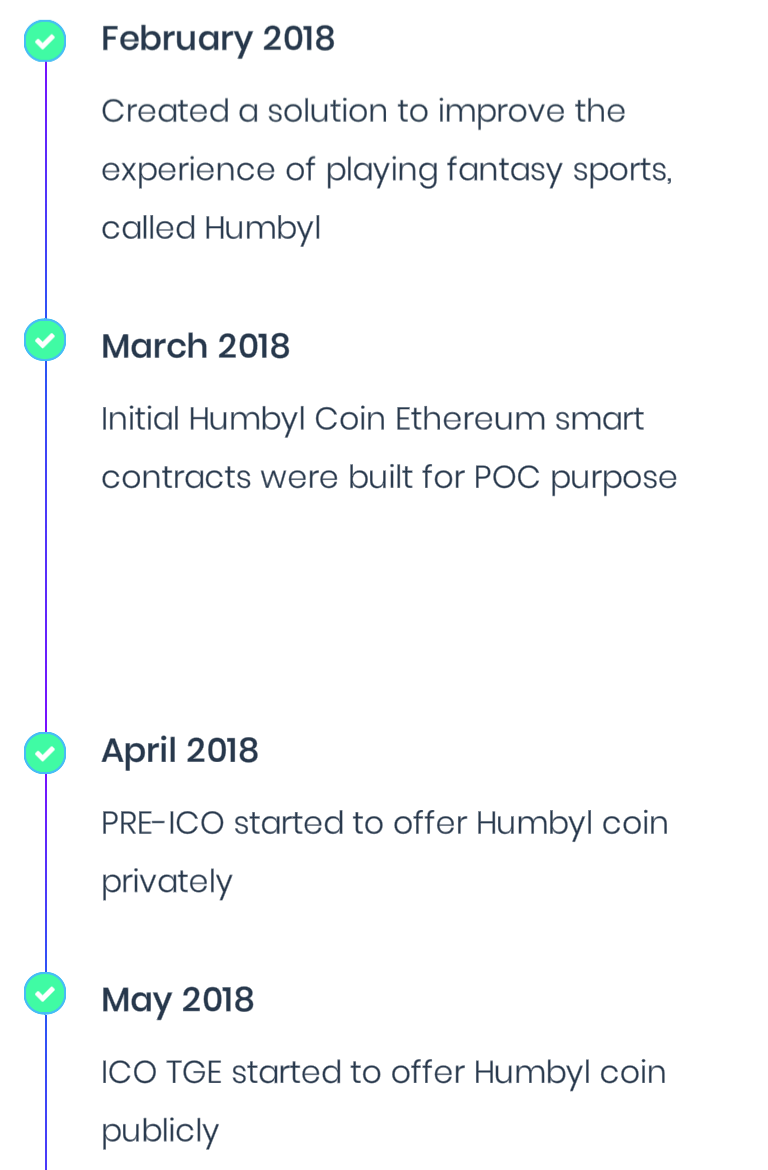Click the timeline line between March and April
This screenshot has width=768, height=1170.
[x=46, y=545]
